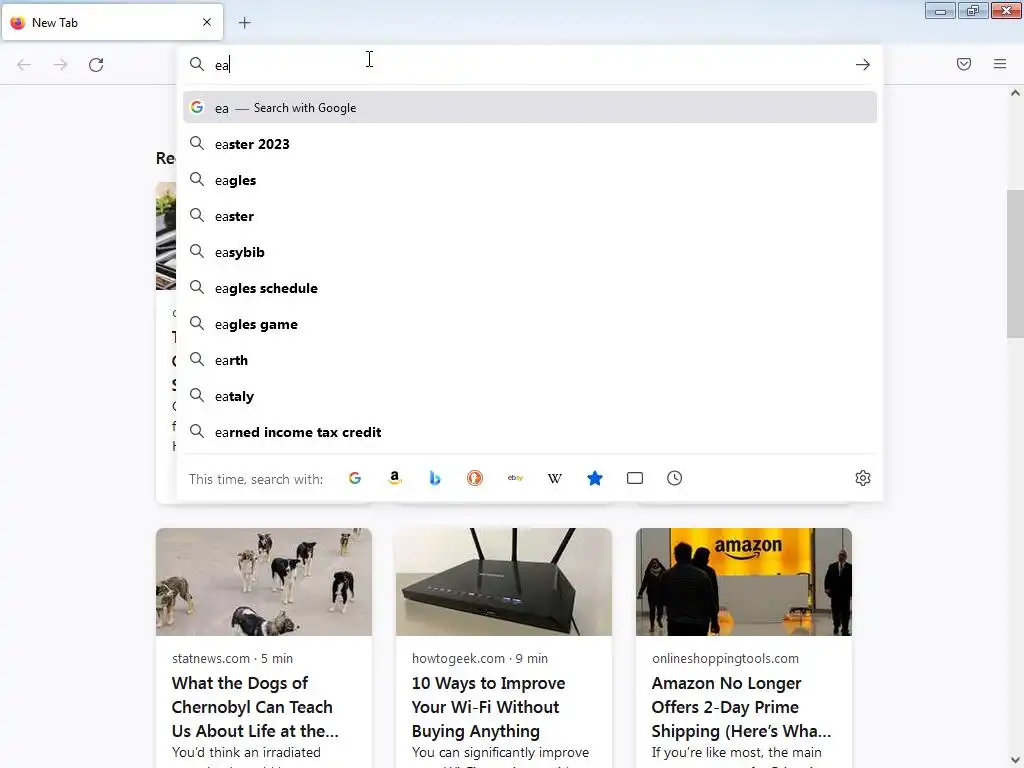
Task: Click the page vertical scrollbar thumb
Action: pos(1015,263)
